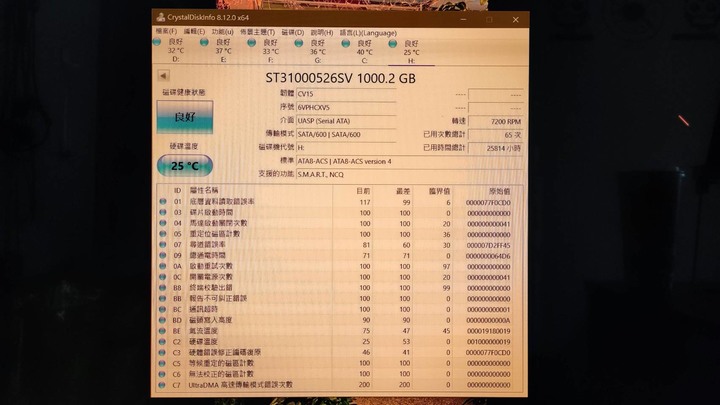The width and height of the screenshot is (720, 405).
Task: Click the interface field UASP (Serial ATA)
Action: pos(346,121)
